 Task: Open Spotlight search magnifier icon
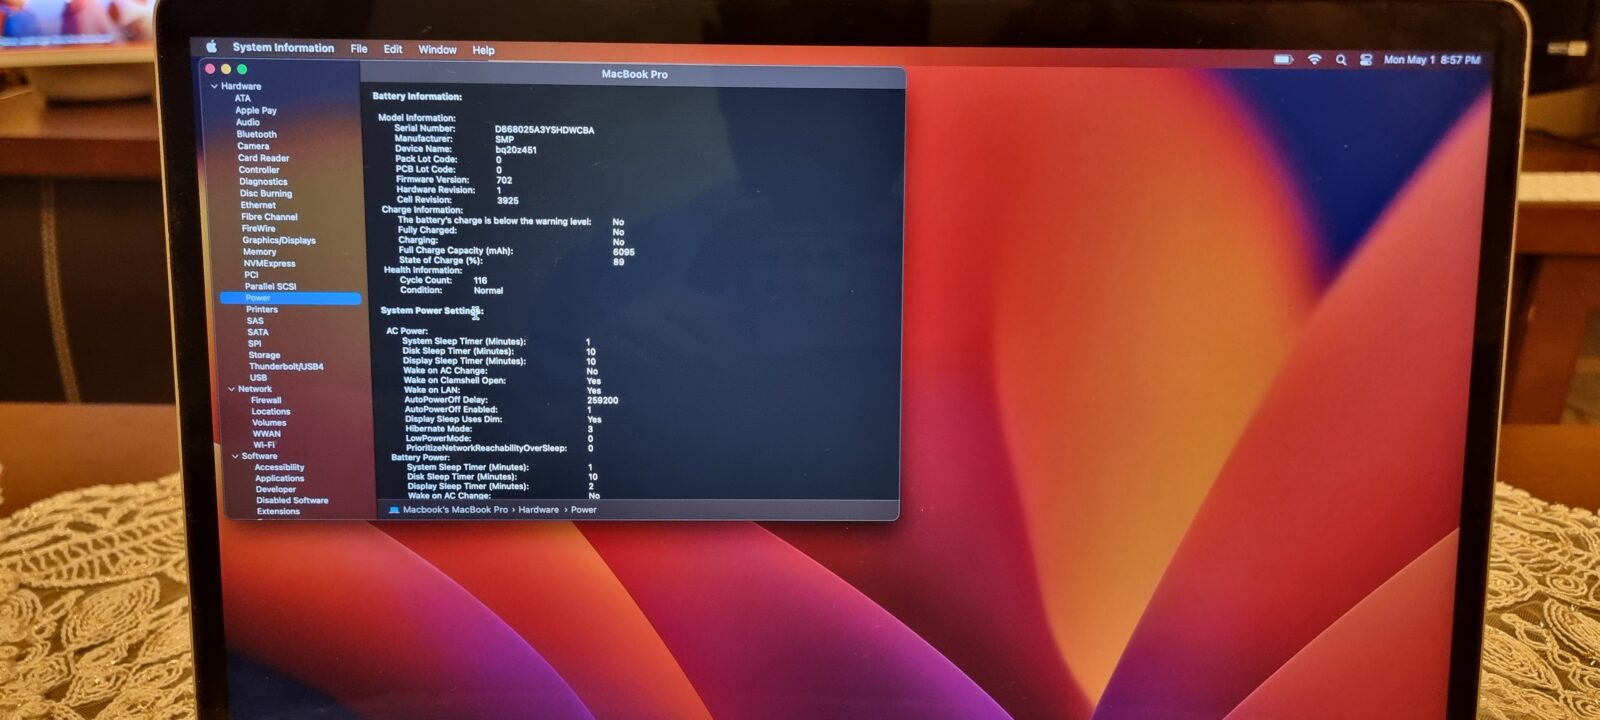click(1341, 60)
